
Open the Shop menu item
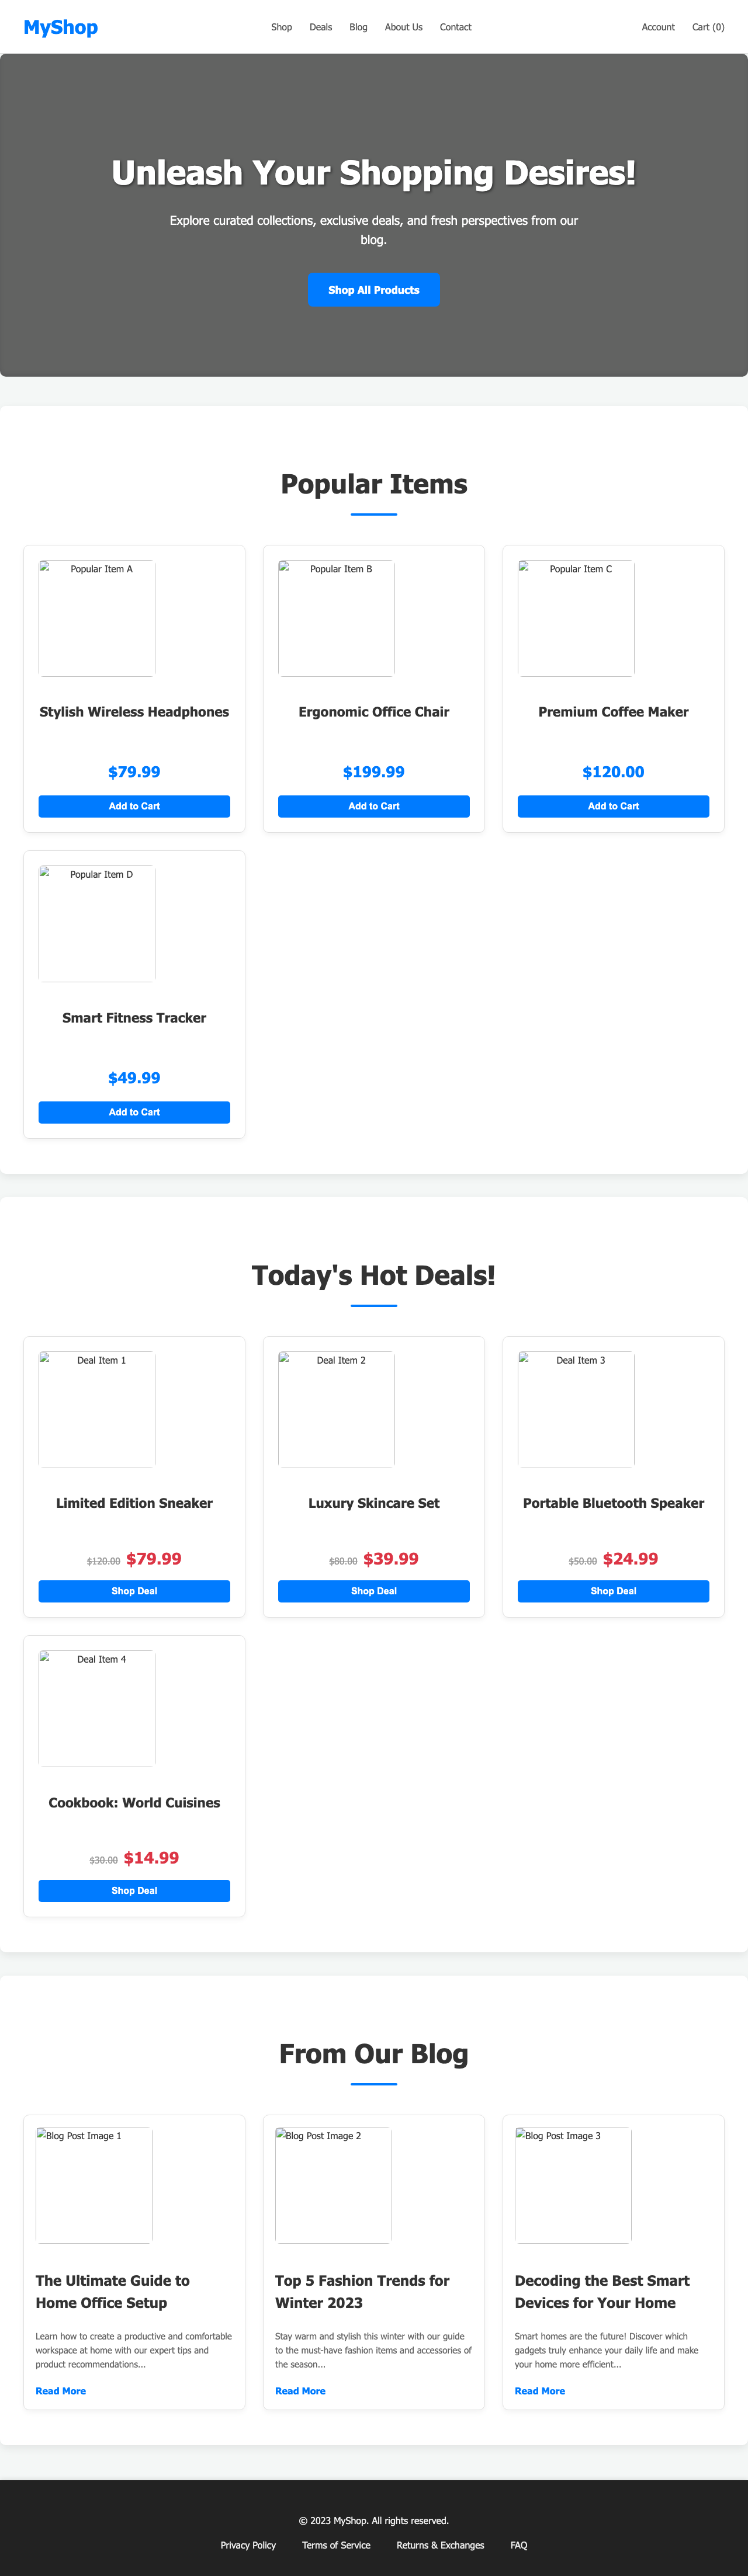[281, 27]
